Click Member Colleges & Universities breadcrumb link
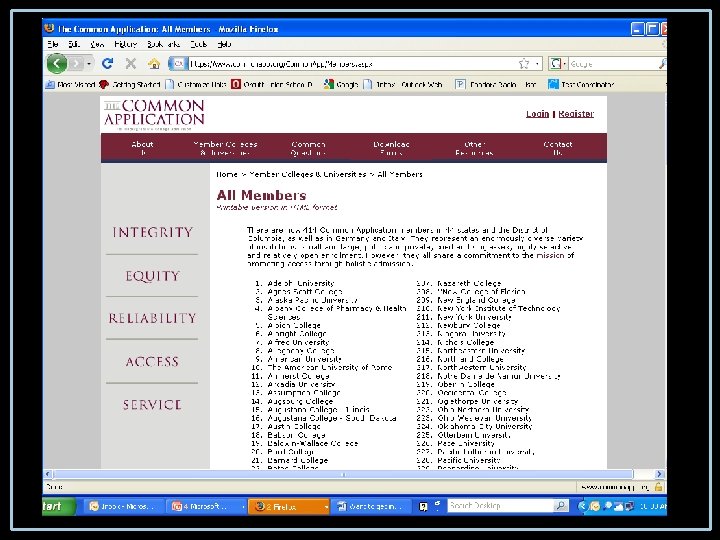Image resolution: width=720 pixels, height=540 pixels. (307, 174)
